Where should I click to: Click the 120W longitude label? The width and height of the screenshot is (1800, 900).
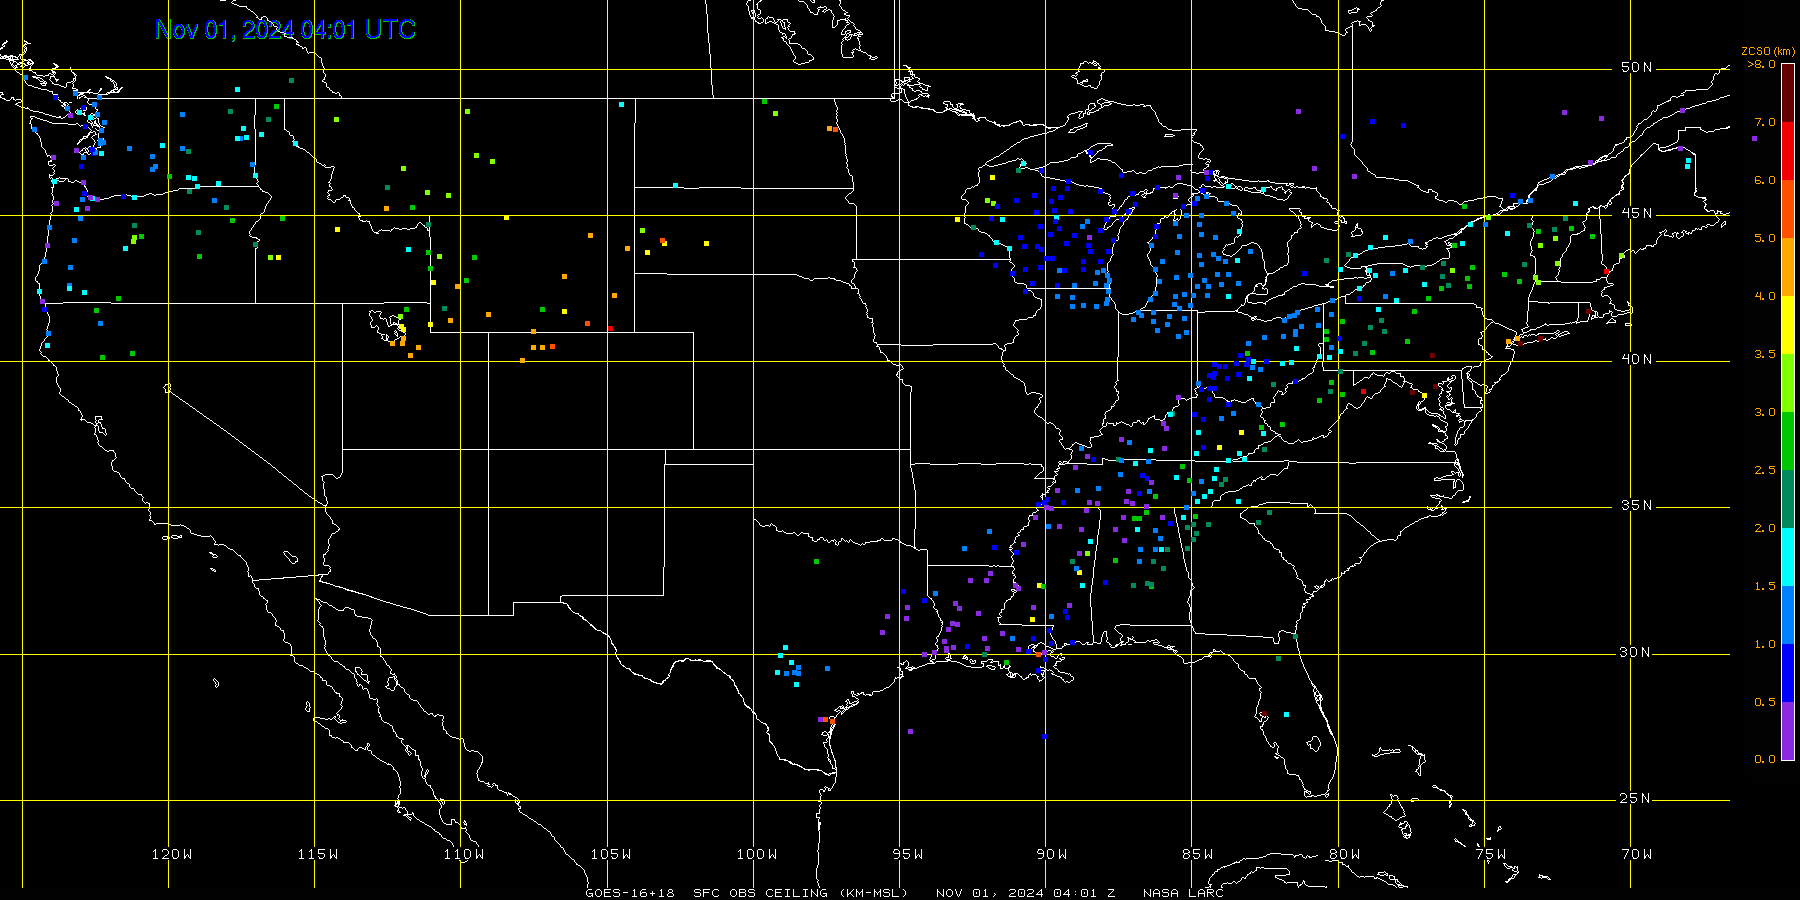coord(172,854)
